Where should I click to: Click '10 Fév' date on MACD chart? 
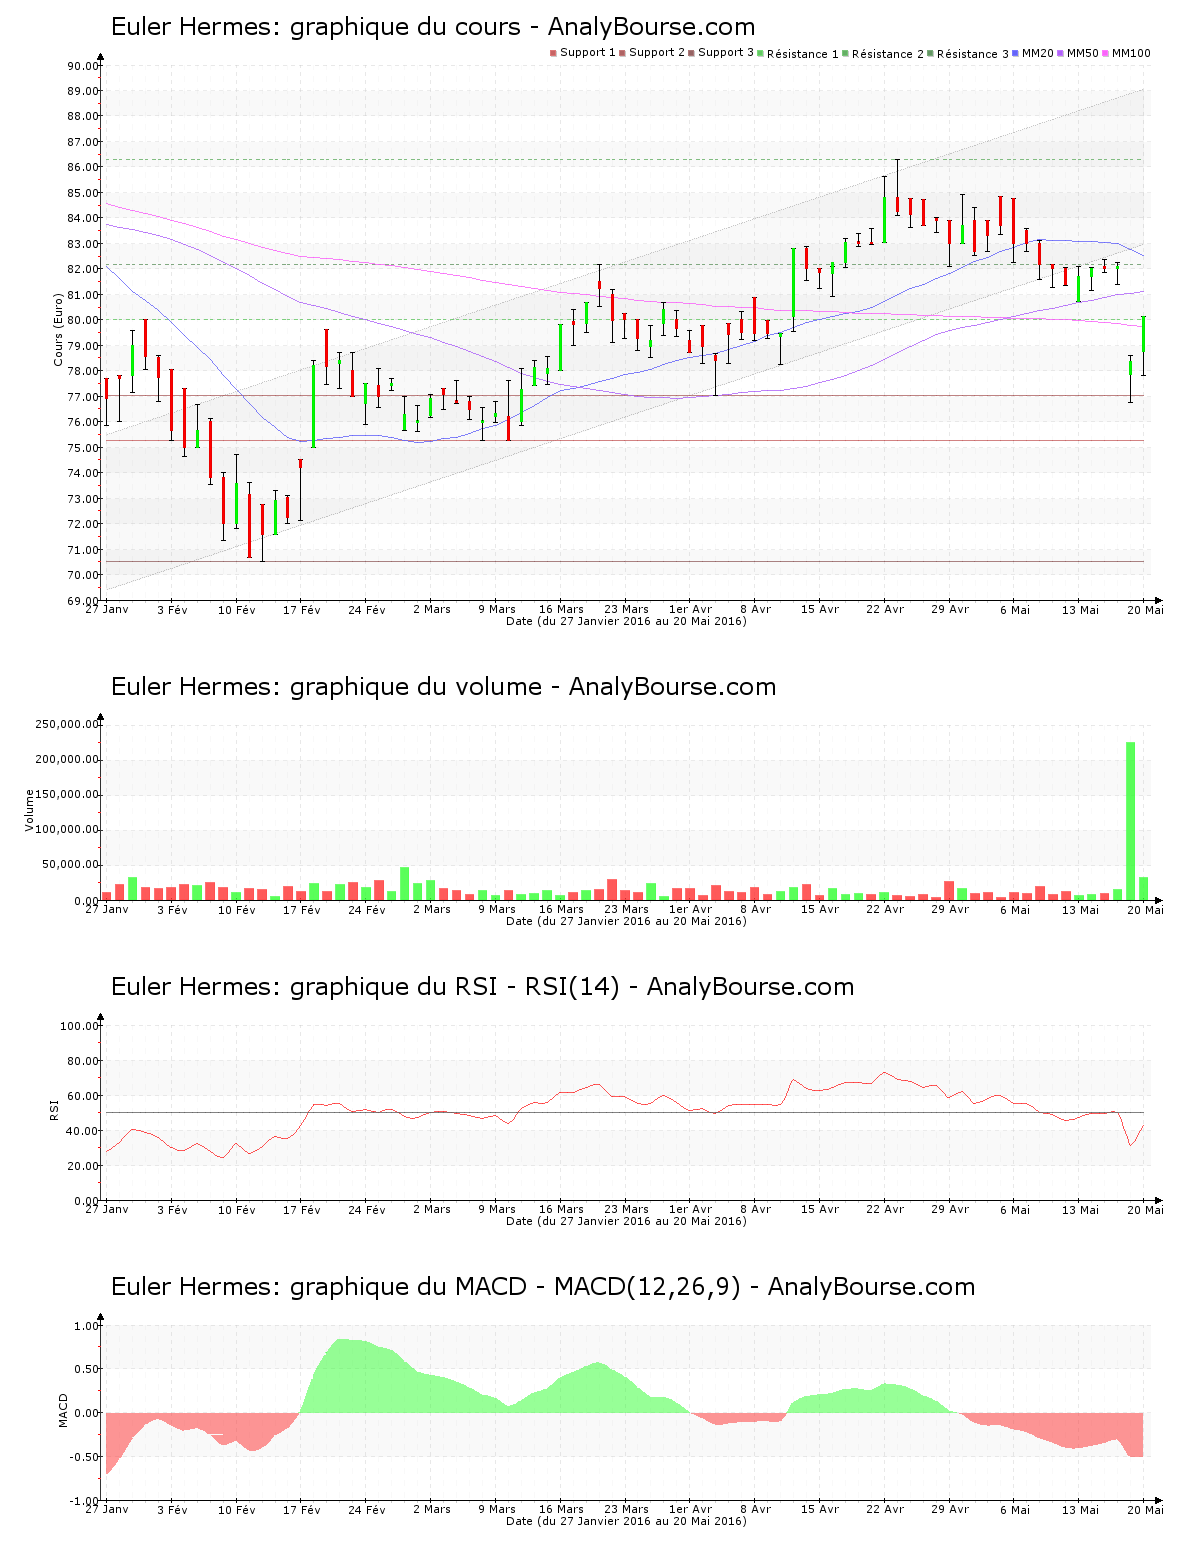237,1509
